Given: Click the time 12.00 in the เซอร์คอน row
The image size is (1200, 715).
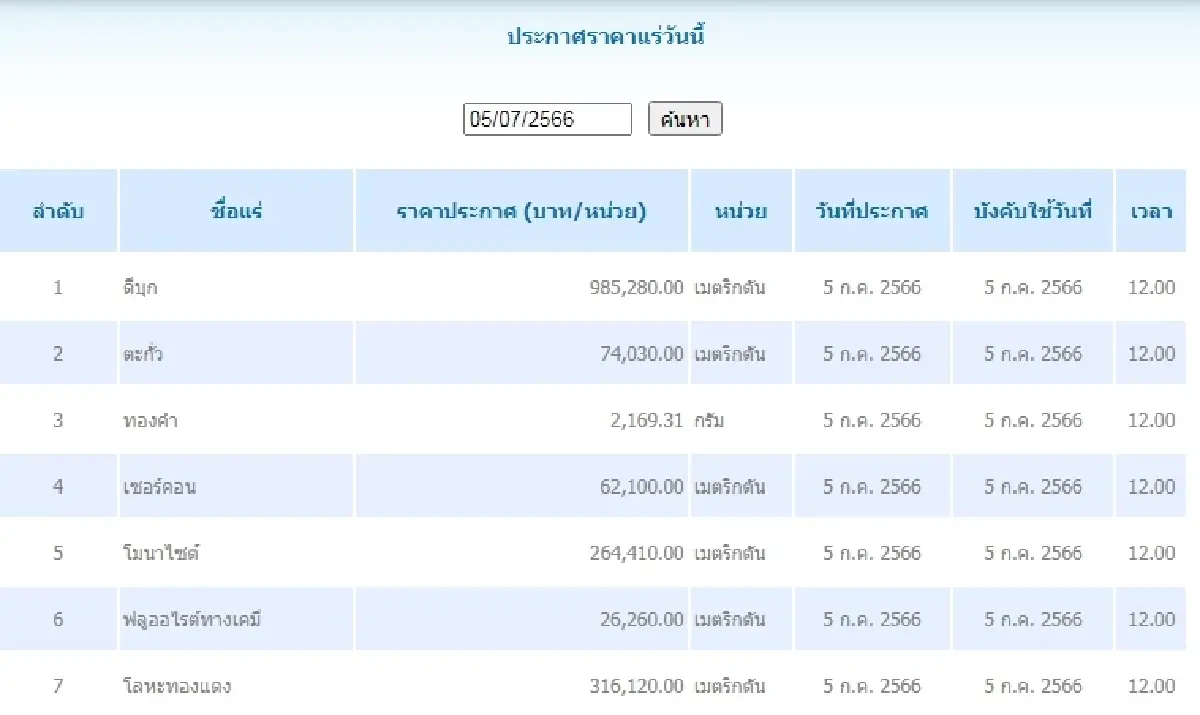Looking at the screenshot, I should coord(1151,487).
